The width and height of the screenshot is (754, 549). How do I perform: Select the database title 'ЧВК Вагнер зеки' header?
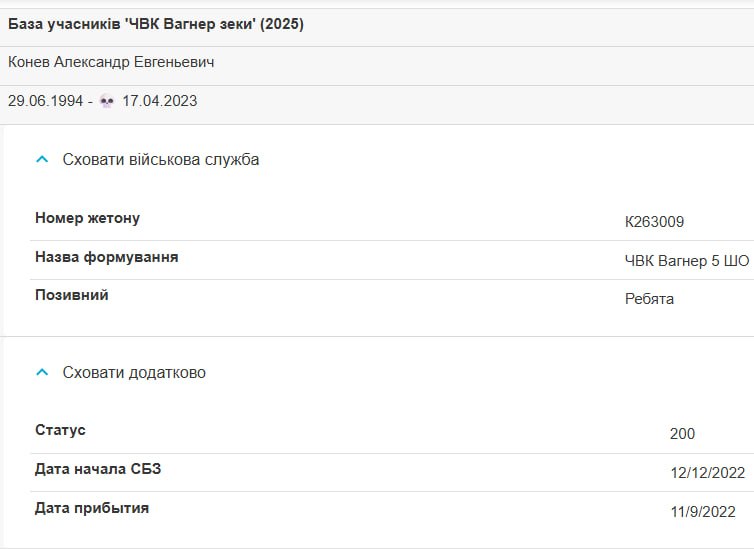(x=156, y=24)
